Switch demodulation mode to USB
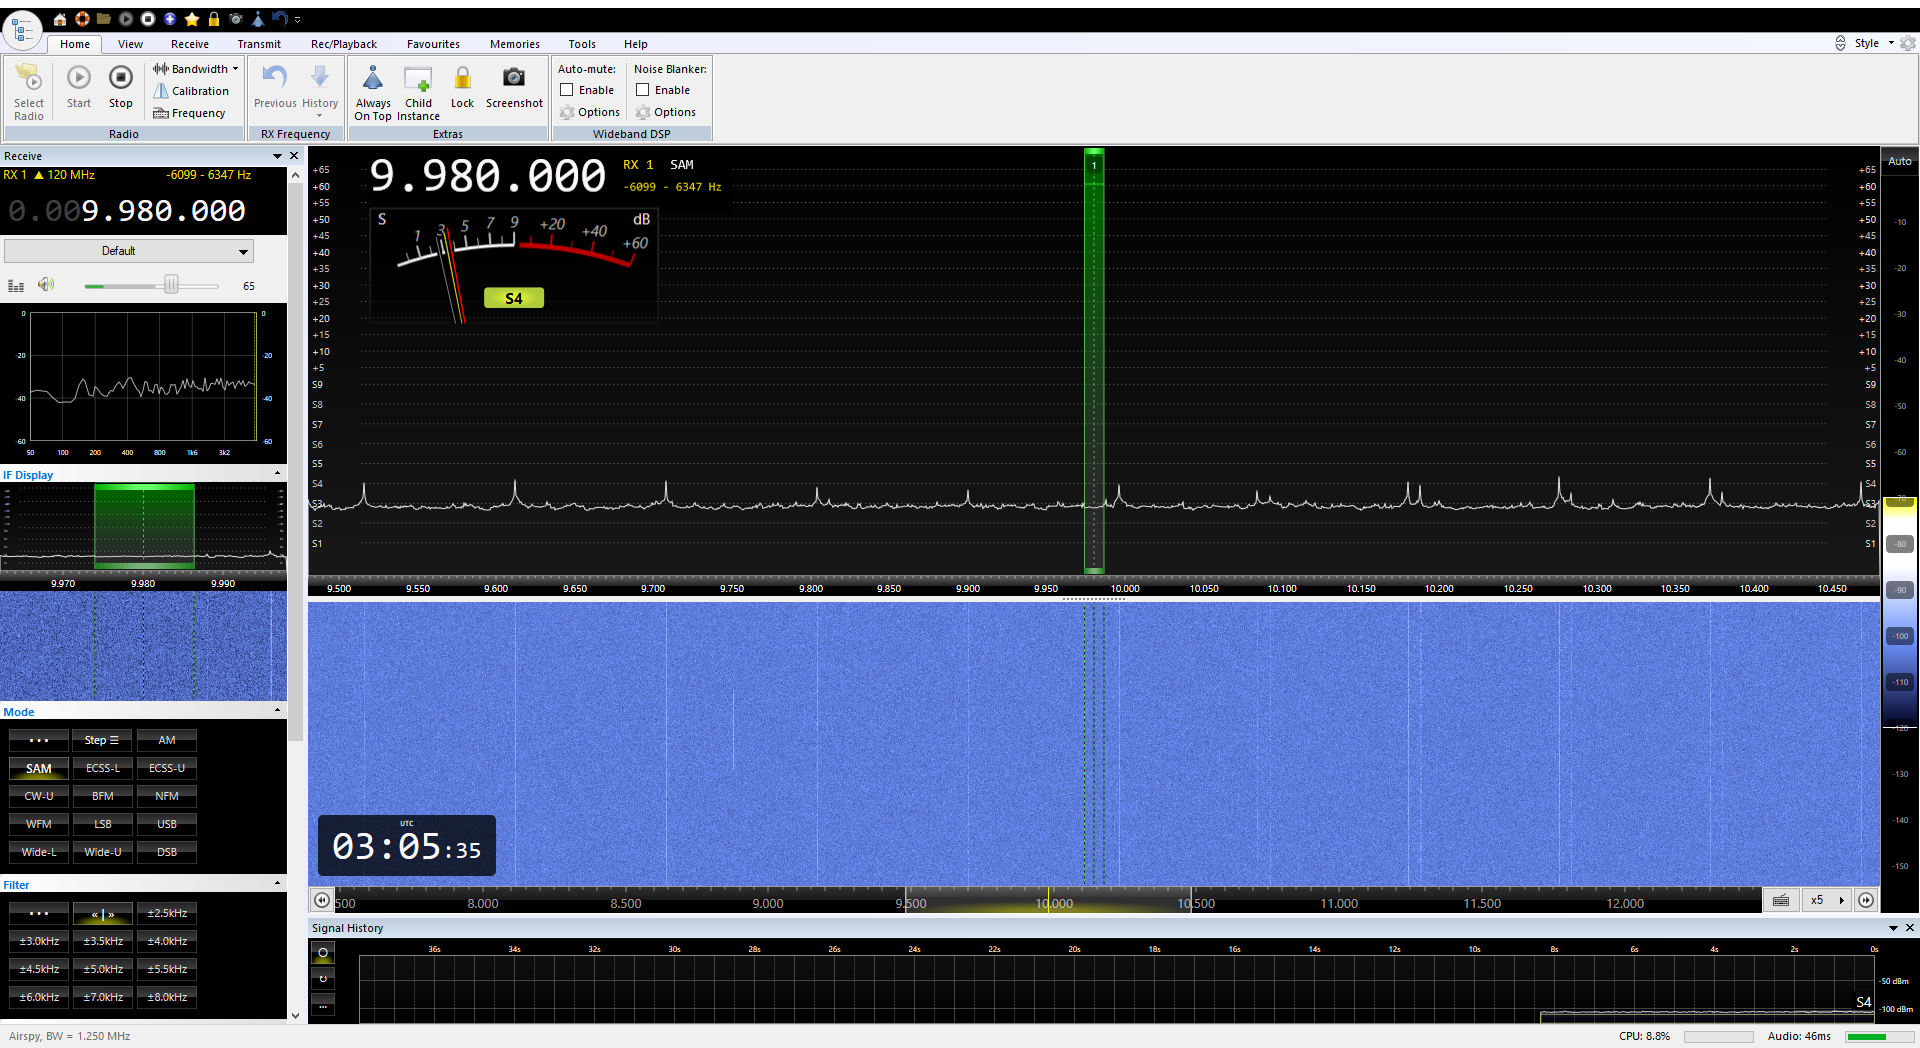Viewport: 1920px width, 1048px height. point(167,824)
